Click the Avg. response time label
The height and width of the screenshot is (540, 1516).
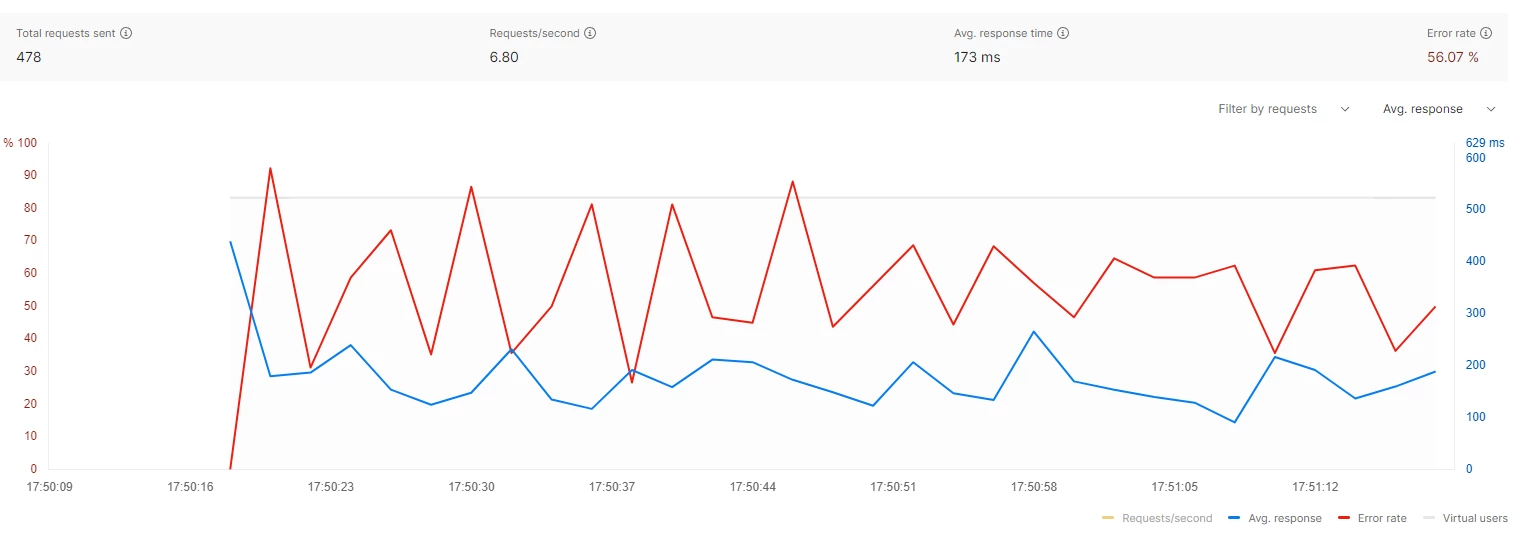point(1003,33)
